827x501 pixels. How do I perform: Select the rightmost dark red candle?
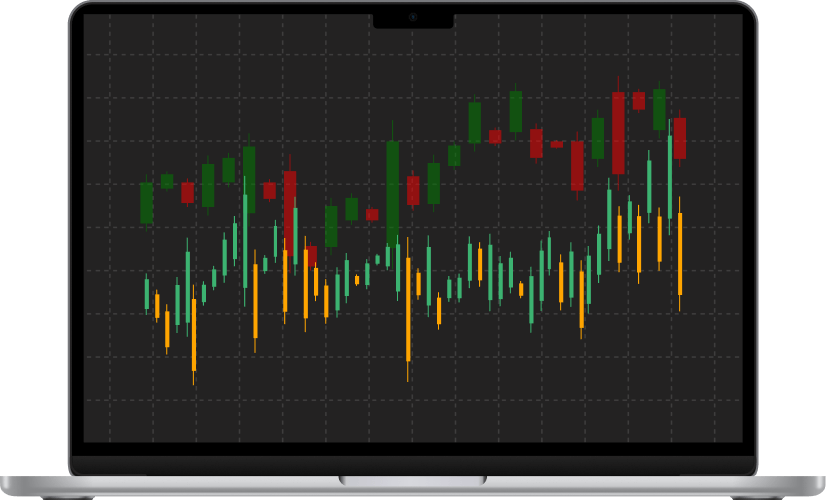tap(679, 138)
